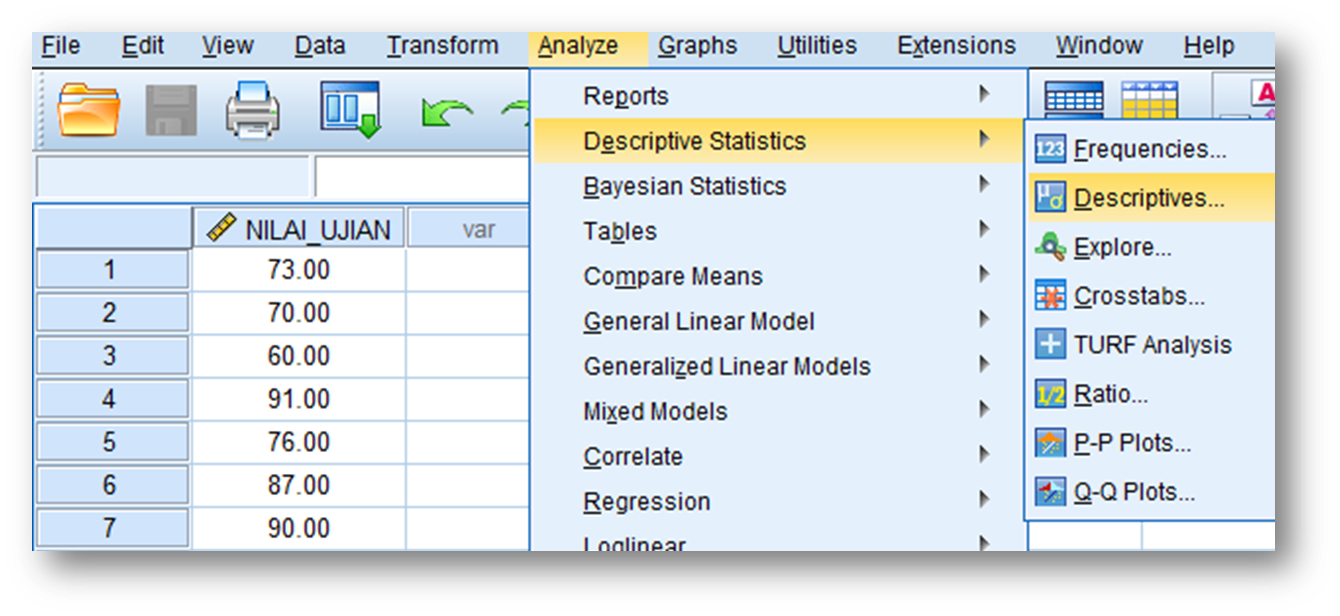Image resolution: width=1340 pixels, height=616 pixels.
Task: Expand the Descriptive Statistics submenu
Action: tap(778, 141)
